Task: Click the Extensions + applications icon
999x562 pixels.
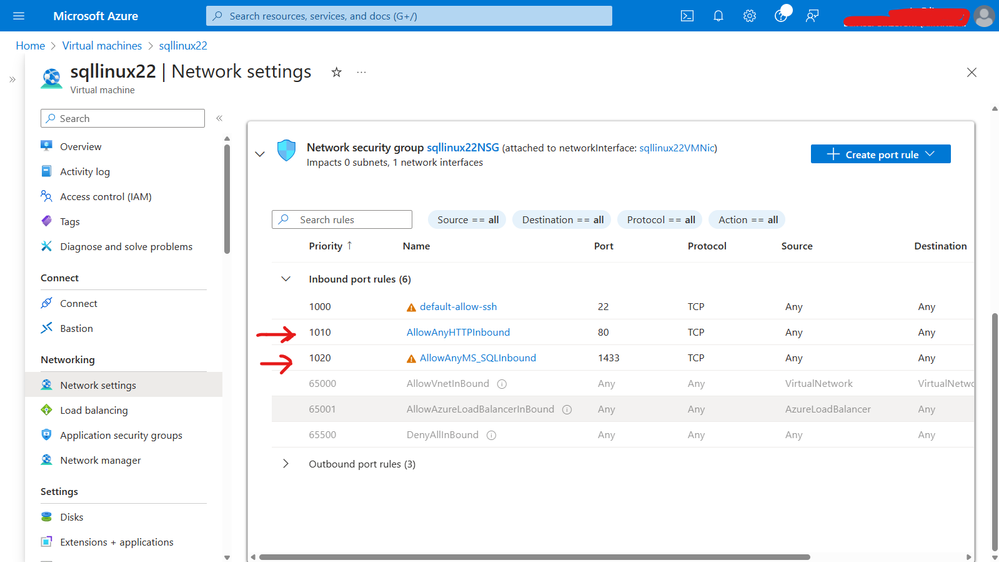Action: [x=47, y=542]
